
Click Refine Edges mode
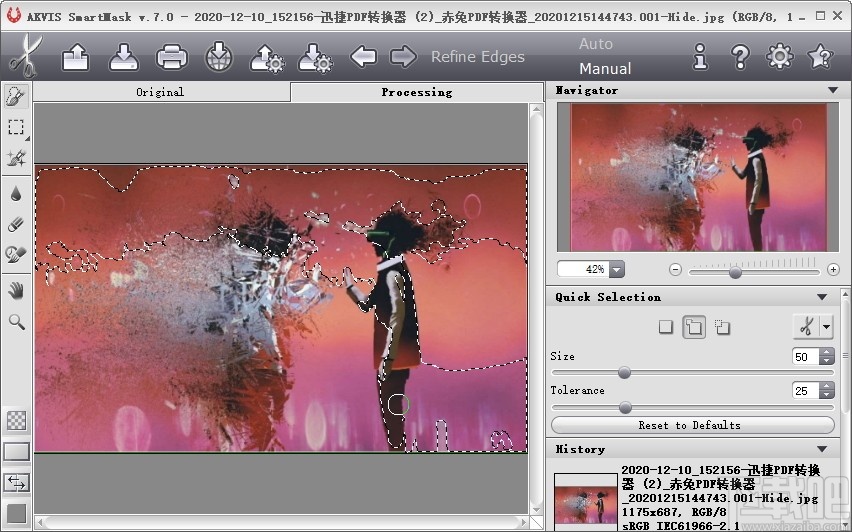coord(478,57)
